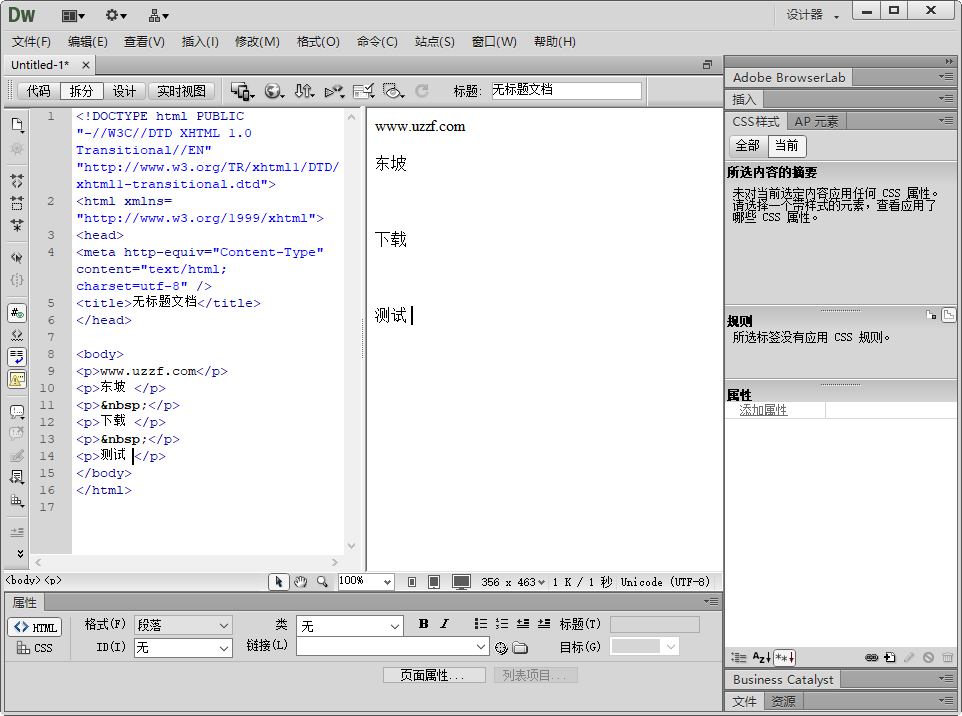The width and height of the screenshot is (962, 716).
Task: Enable 实时视图 live view
Action: (x=181, y=91)
